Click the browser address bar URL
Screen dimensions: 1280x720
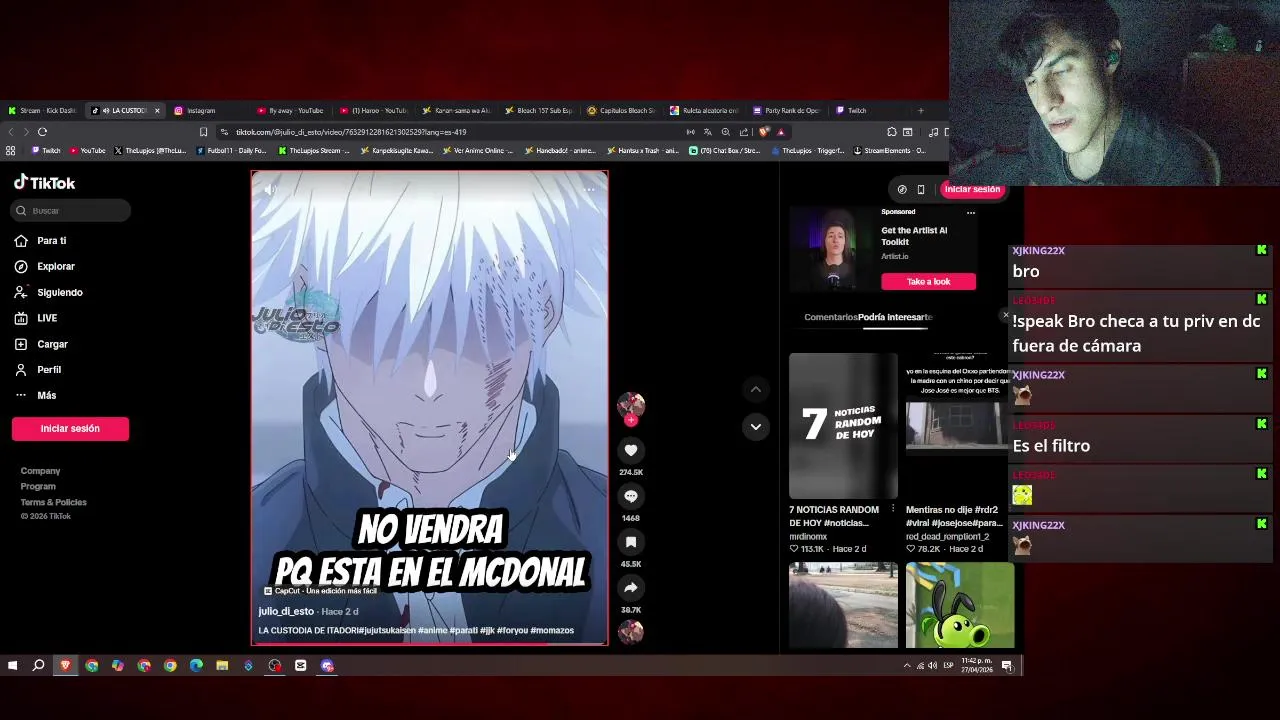[351, 132]
